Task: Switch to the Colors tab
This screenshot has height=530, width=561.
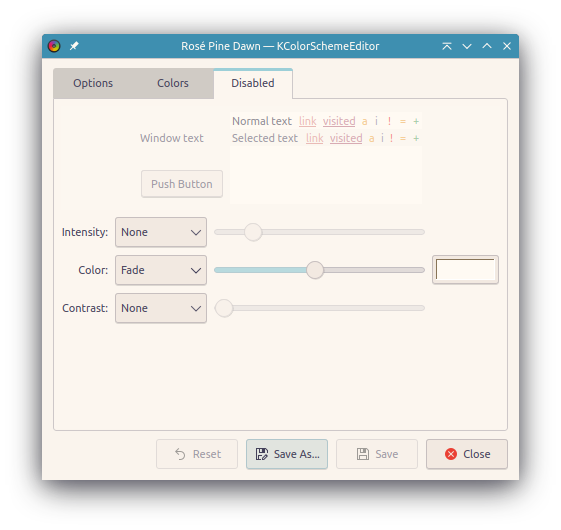Action: [x=173, y=83]
